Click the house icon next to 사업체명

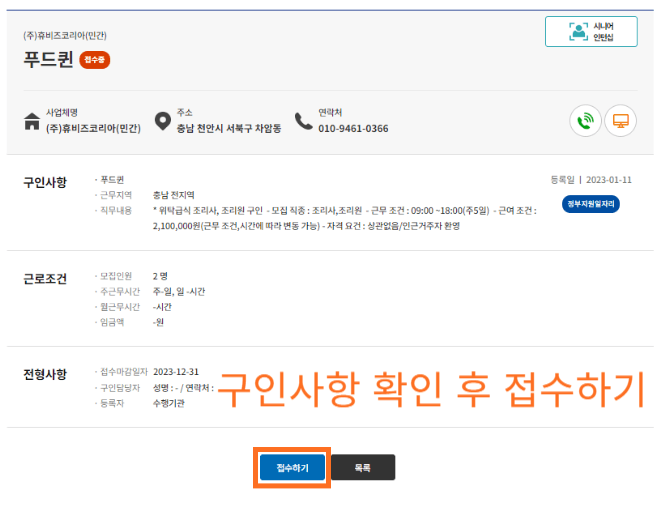coord(32,121)
